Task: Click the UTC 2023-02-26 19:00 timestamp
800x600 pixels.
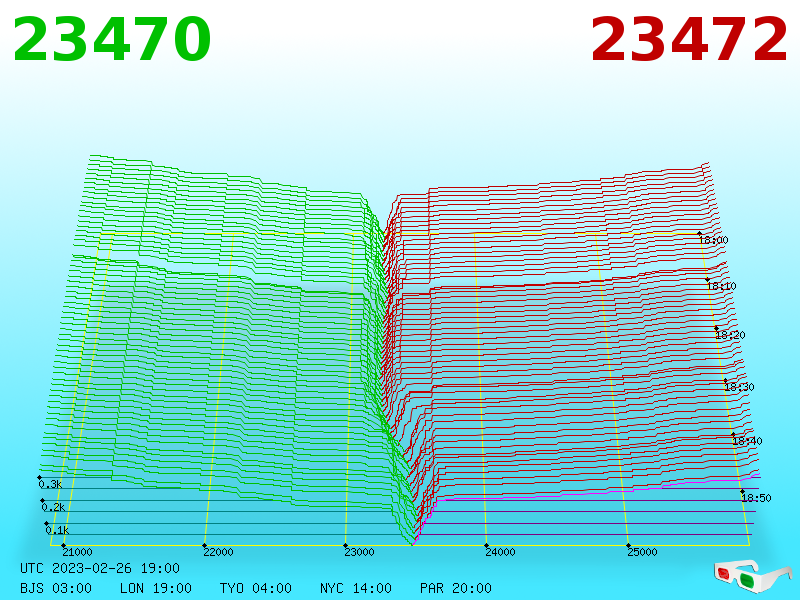Action: 100,568
